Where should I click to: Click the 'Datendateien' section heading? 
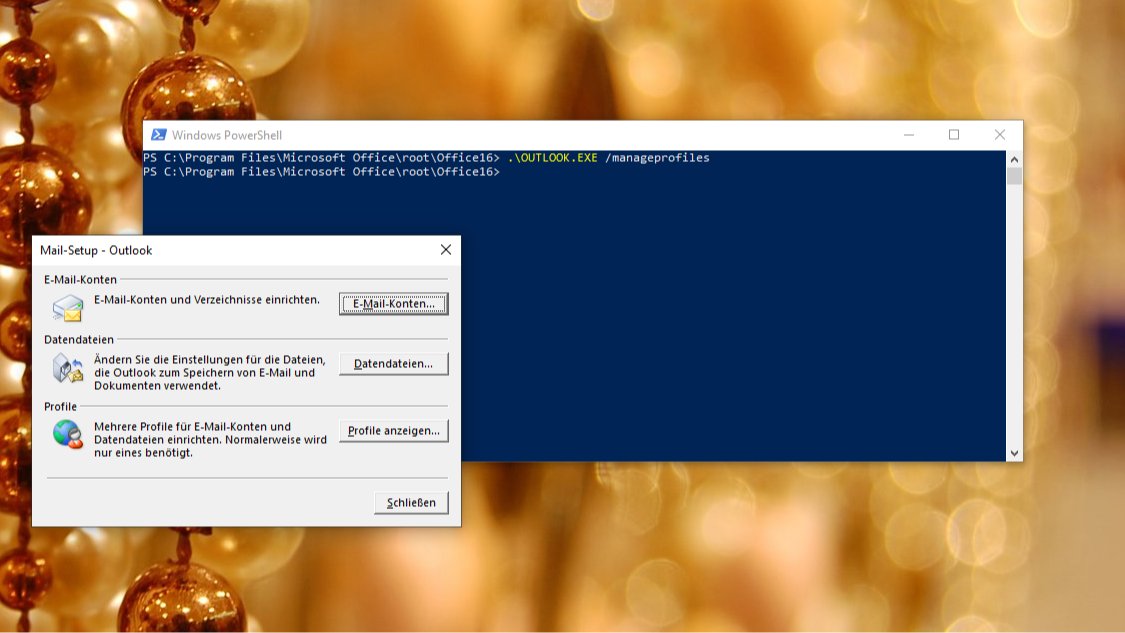click(79, 339)
